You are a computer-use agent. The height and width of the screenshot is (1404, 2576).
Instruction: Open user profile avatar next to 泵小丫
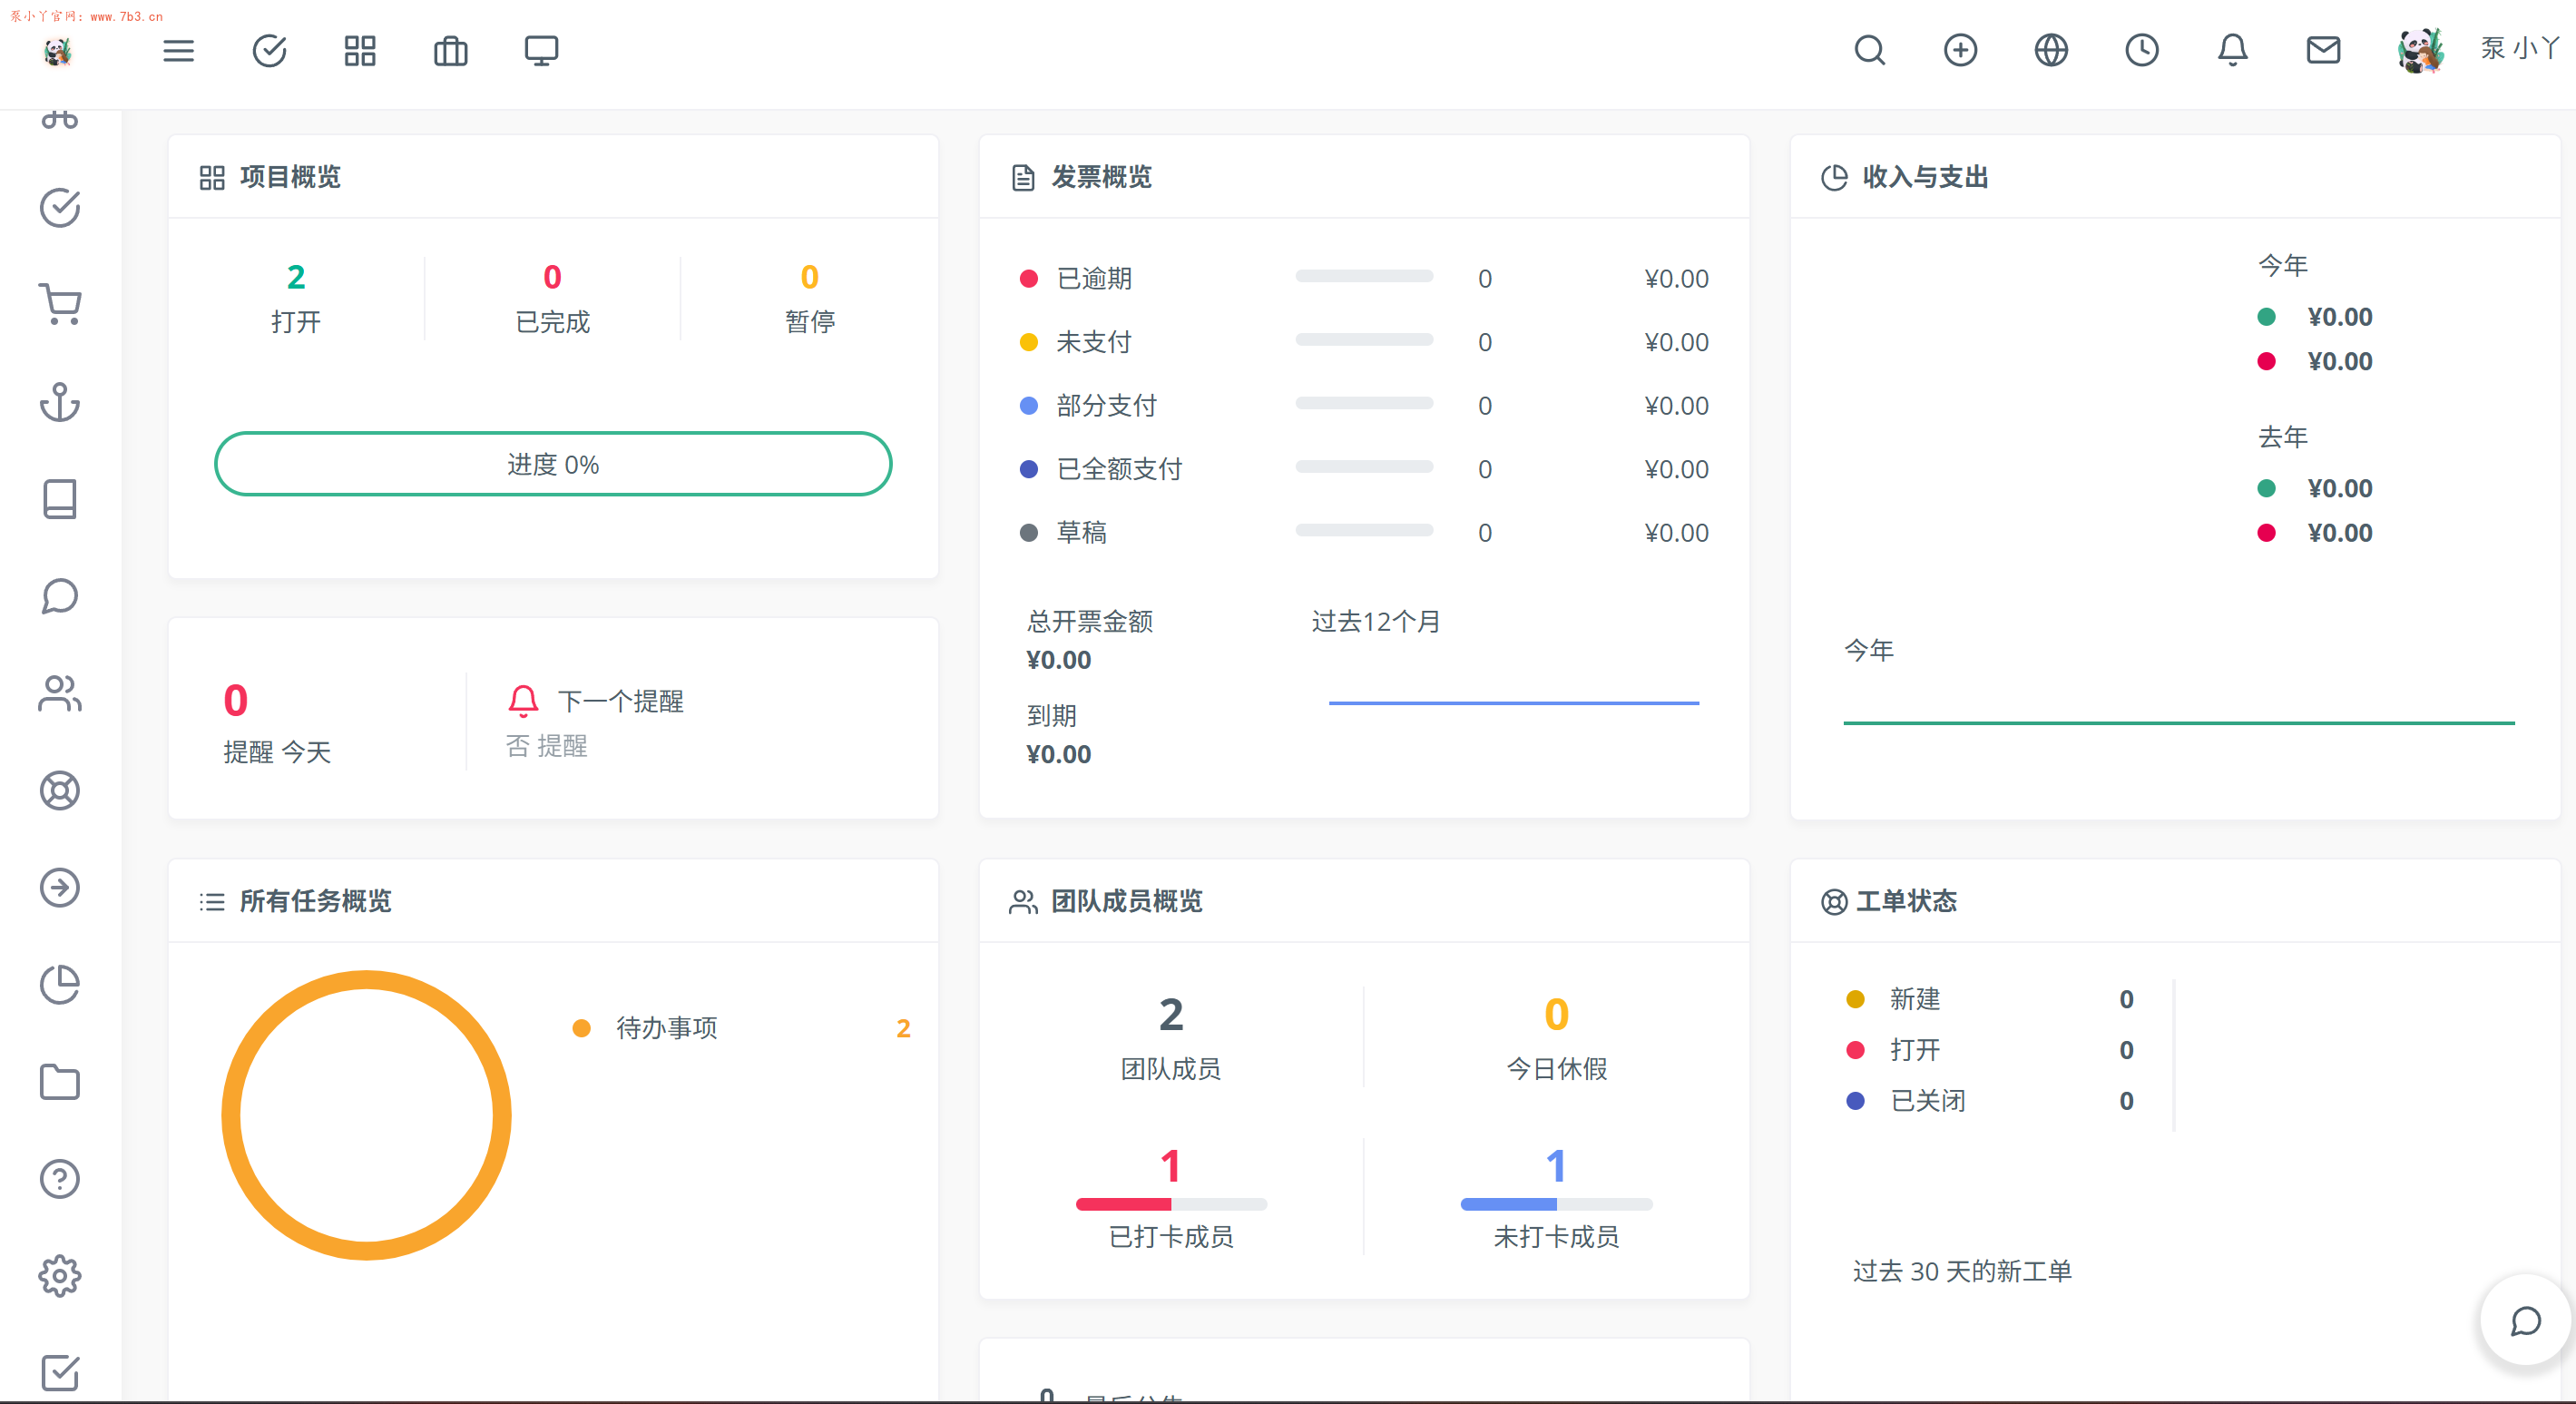(x=2420, y=50)
